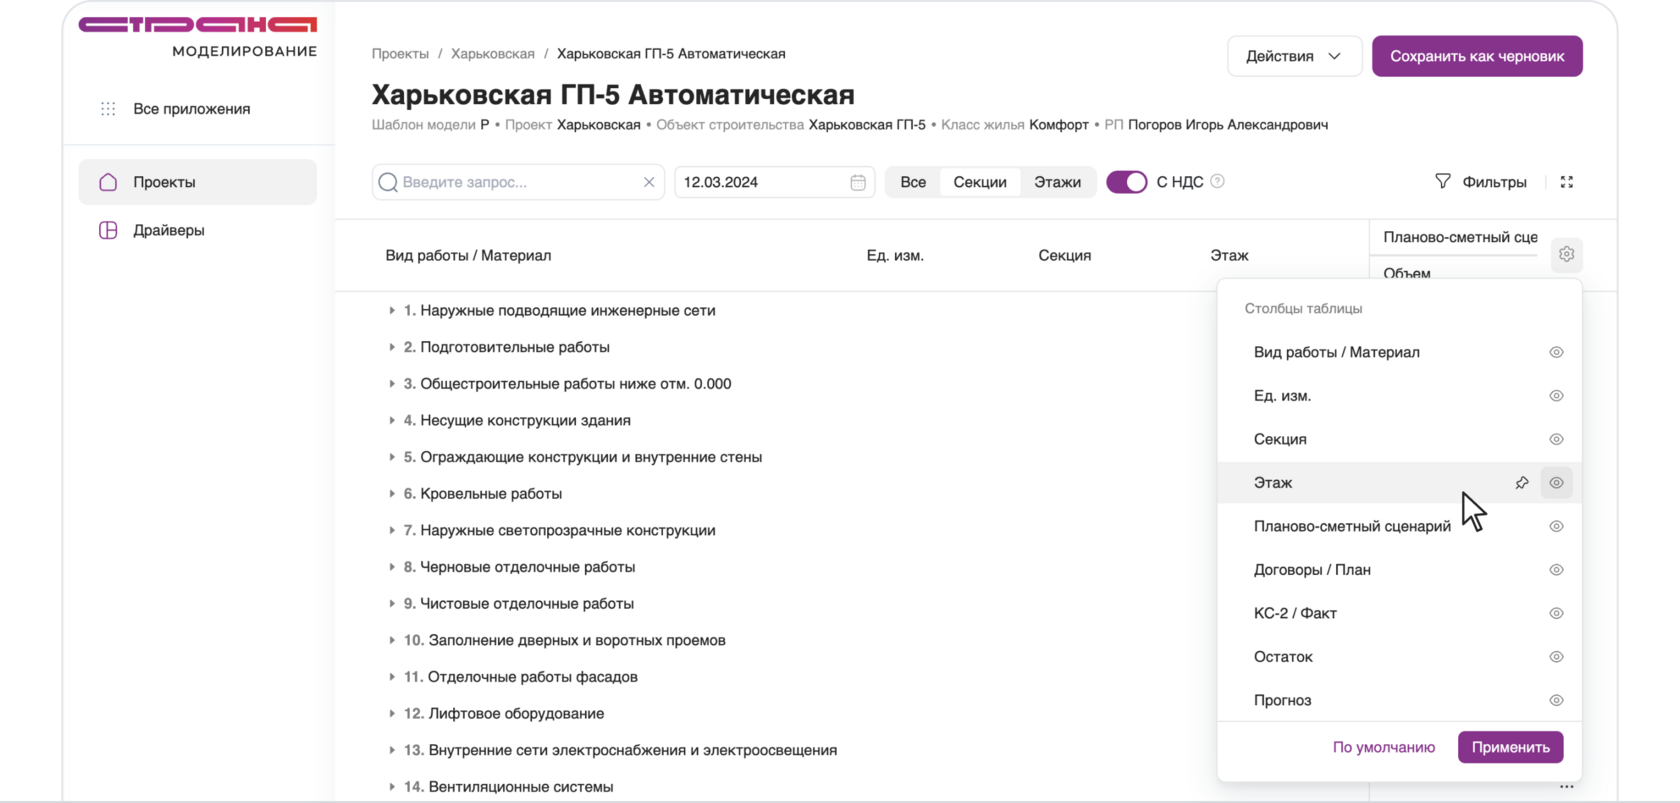Expand row 12 Лифтовое оборудование

392,714
